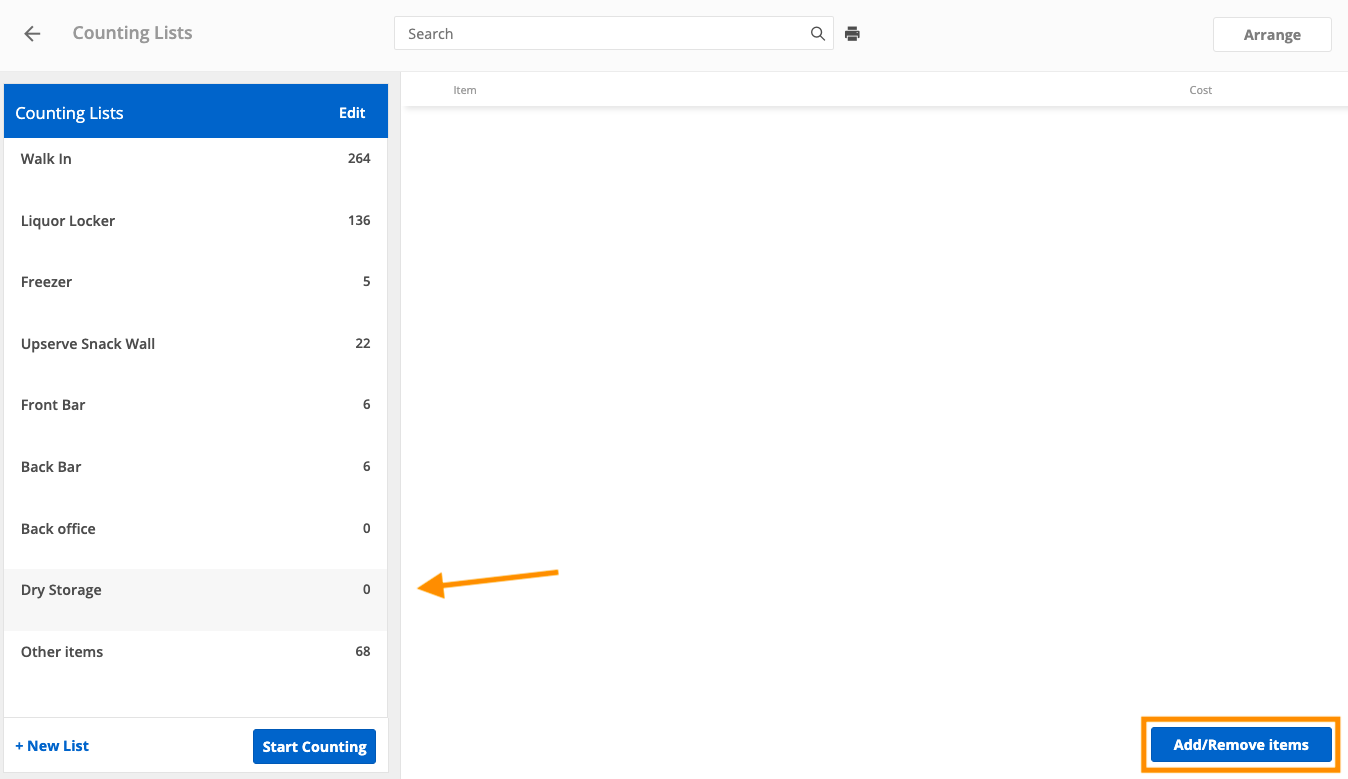This screenshot has width=1348, height=779.
Task: Open the Other items list
Action: coord(195,652)
